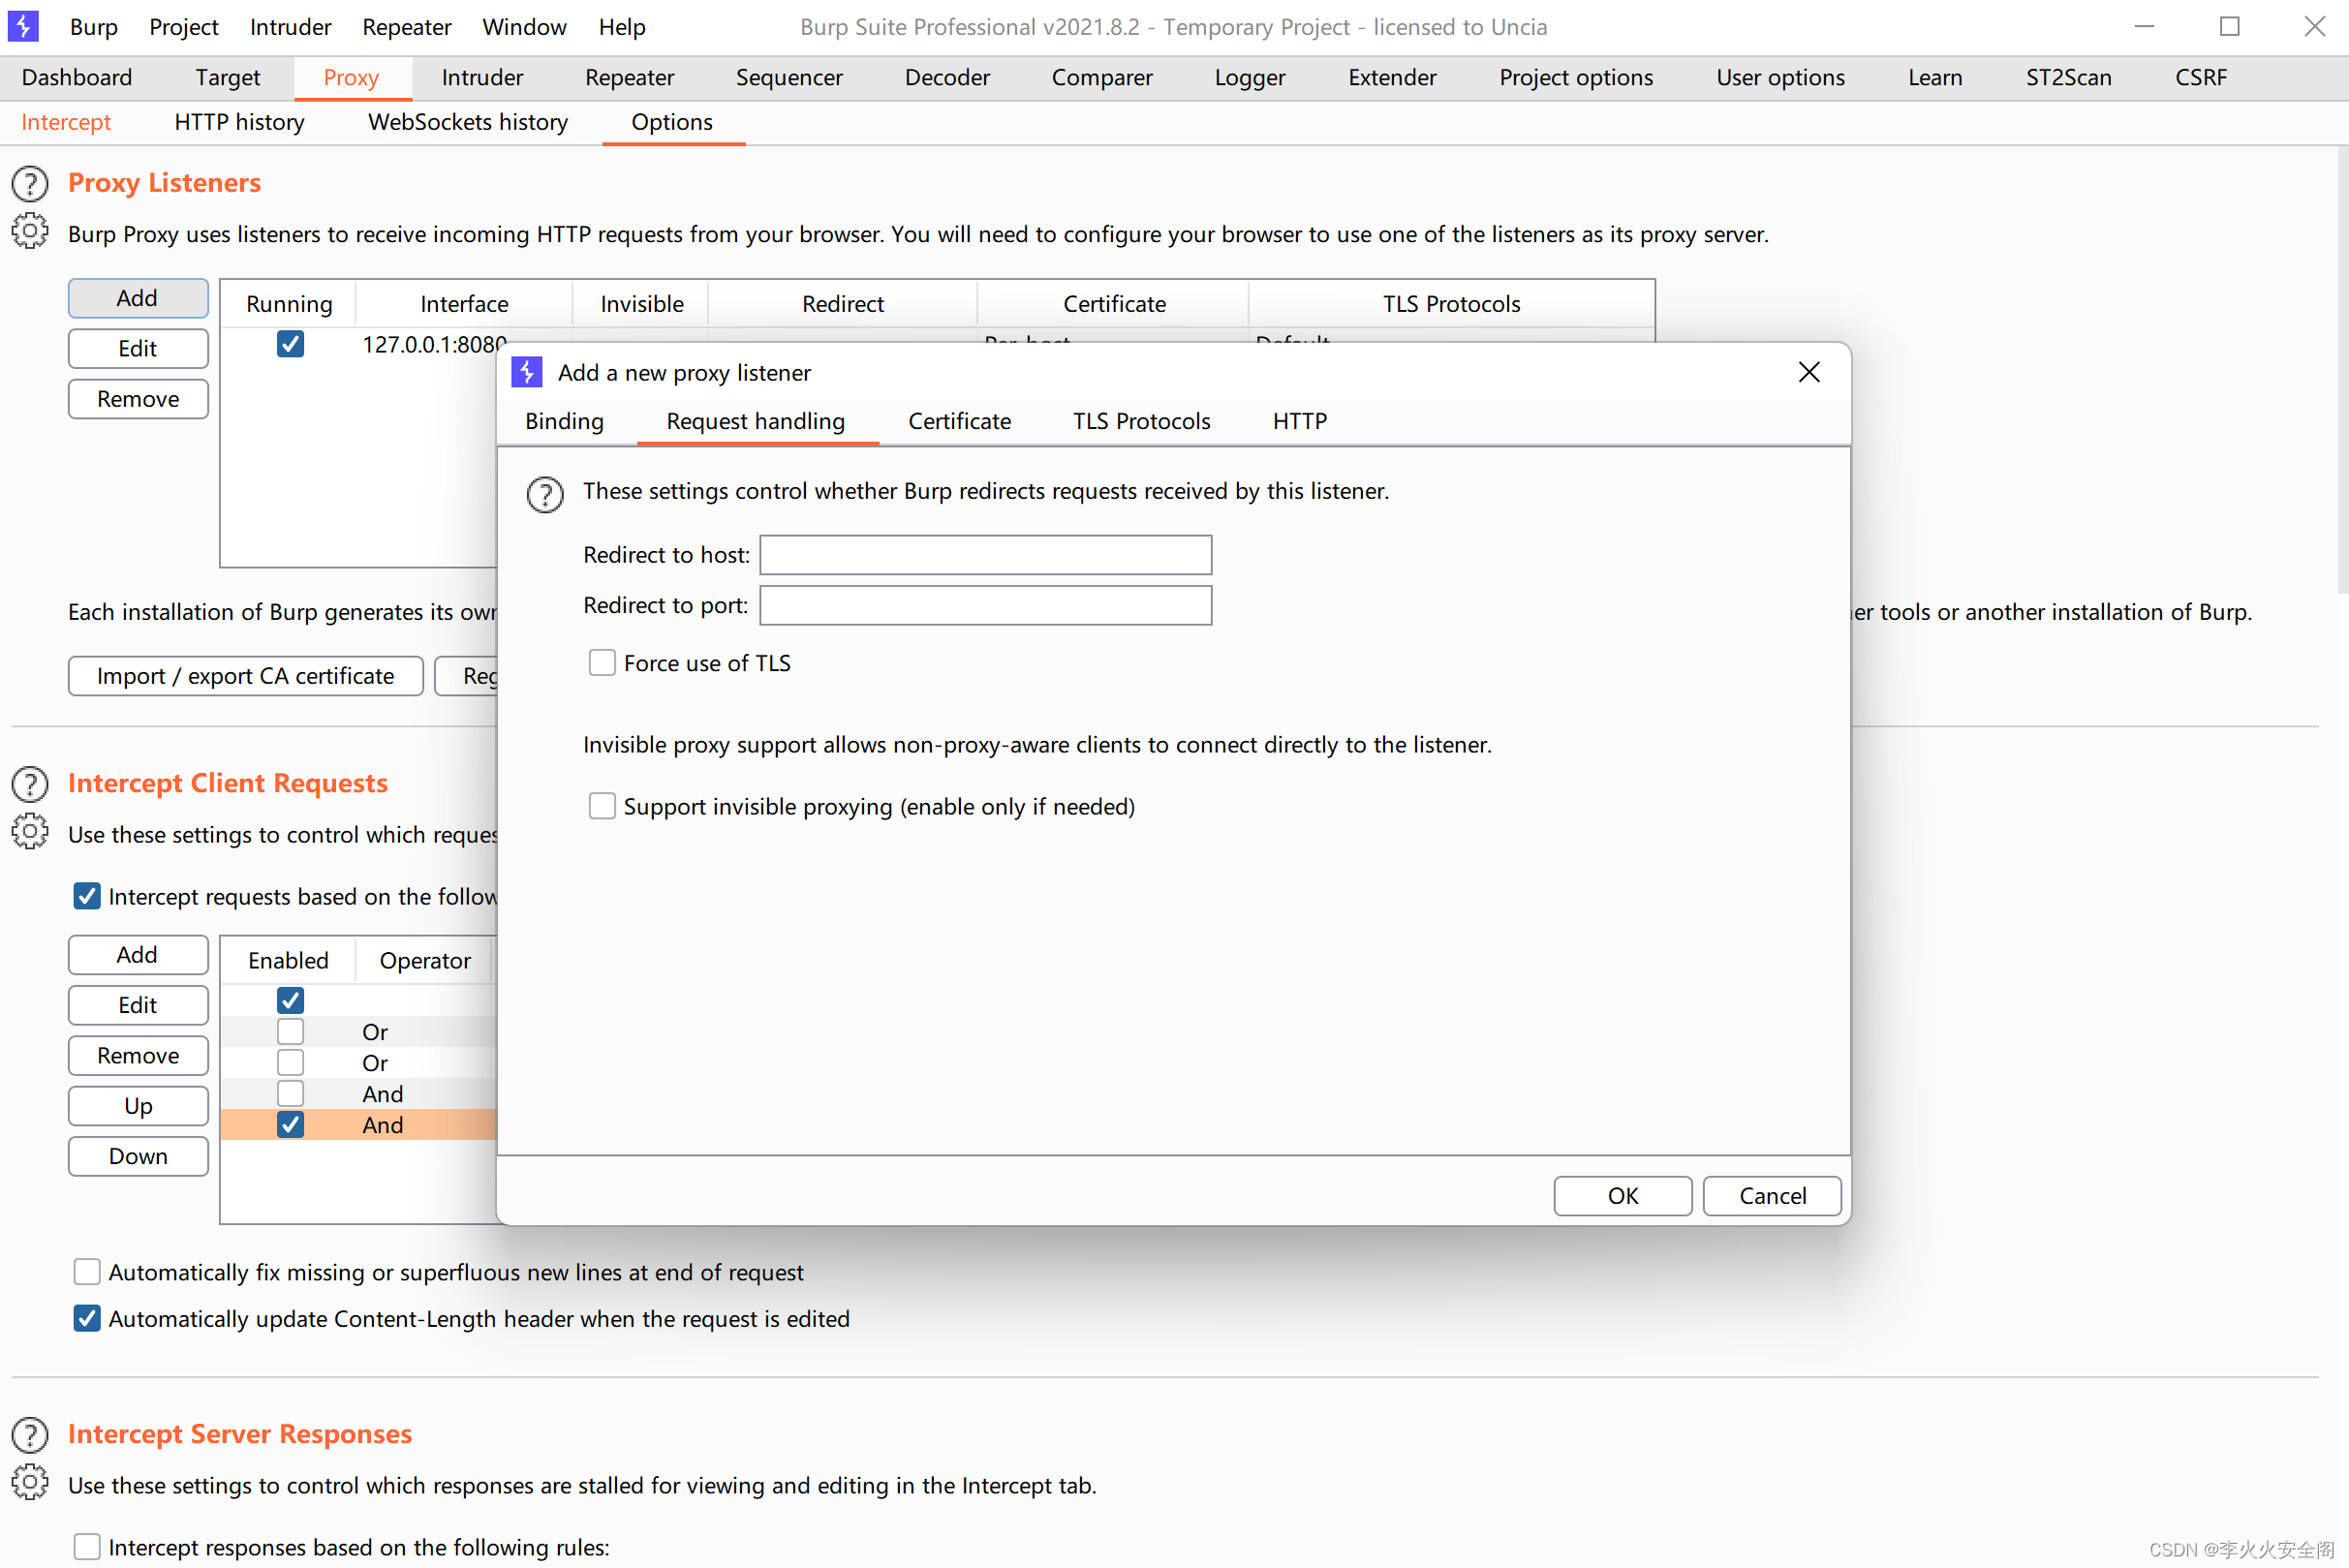Image resolution: width=2349 pixels, height=1568 pixels.
Task: Select the Binding tab in dialog
Action: pos(564,422)
